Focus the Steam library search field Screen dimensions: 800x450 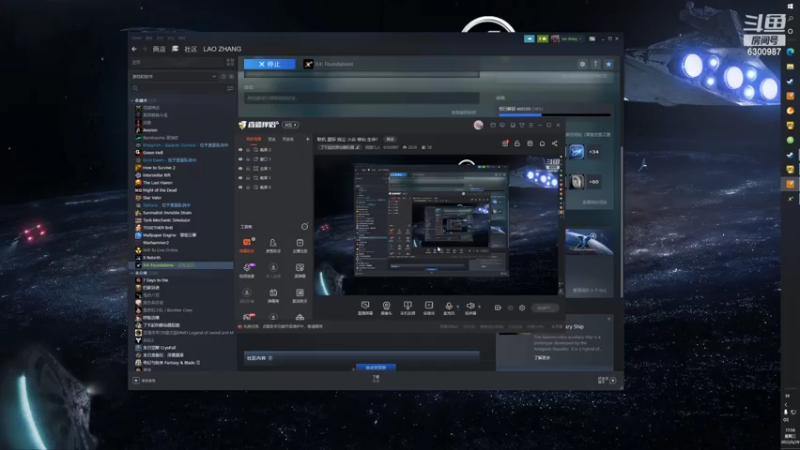point(178,88)
